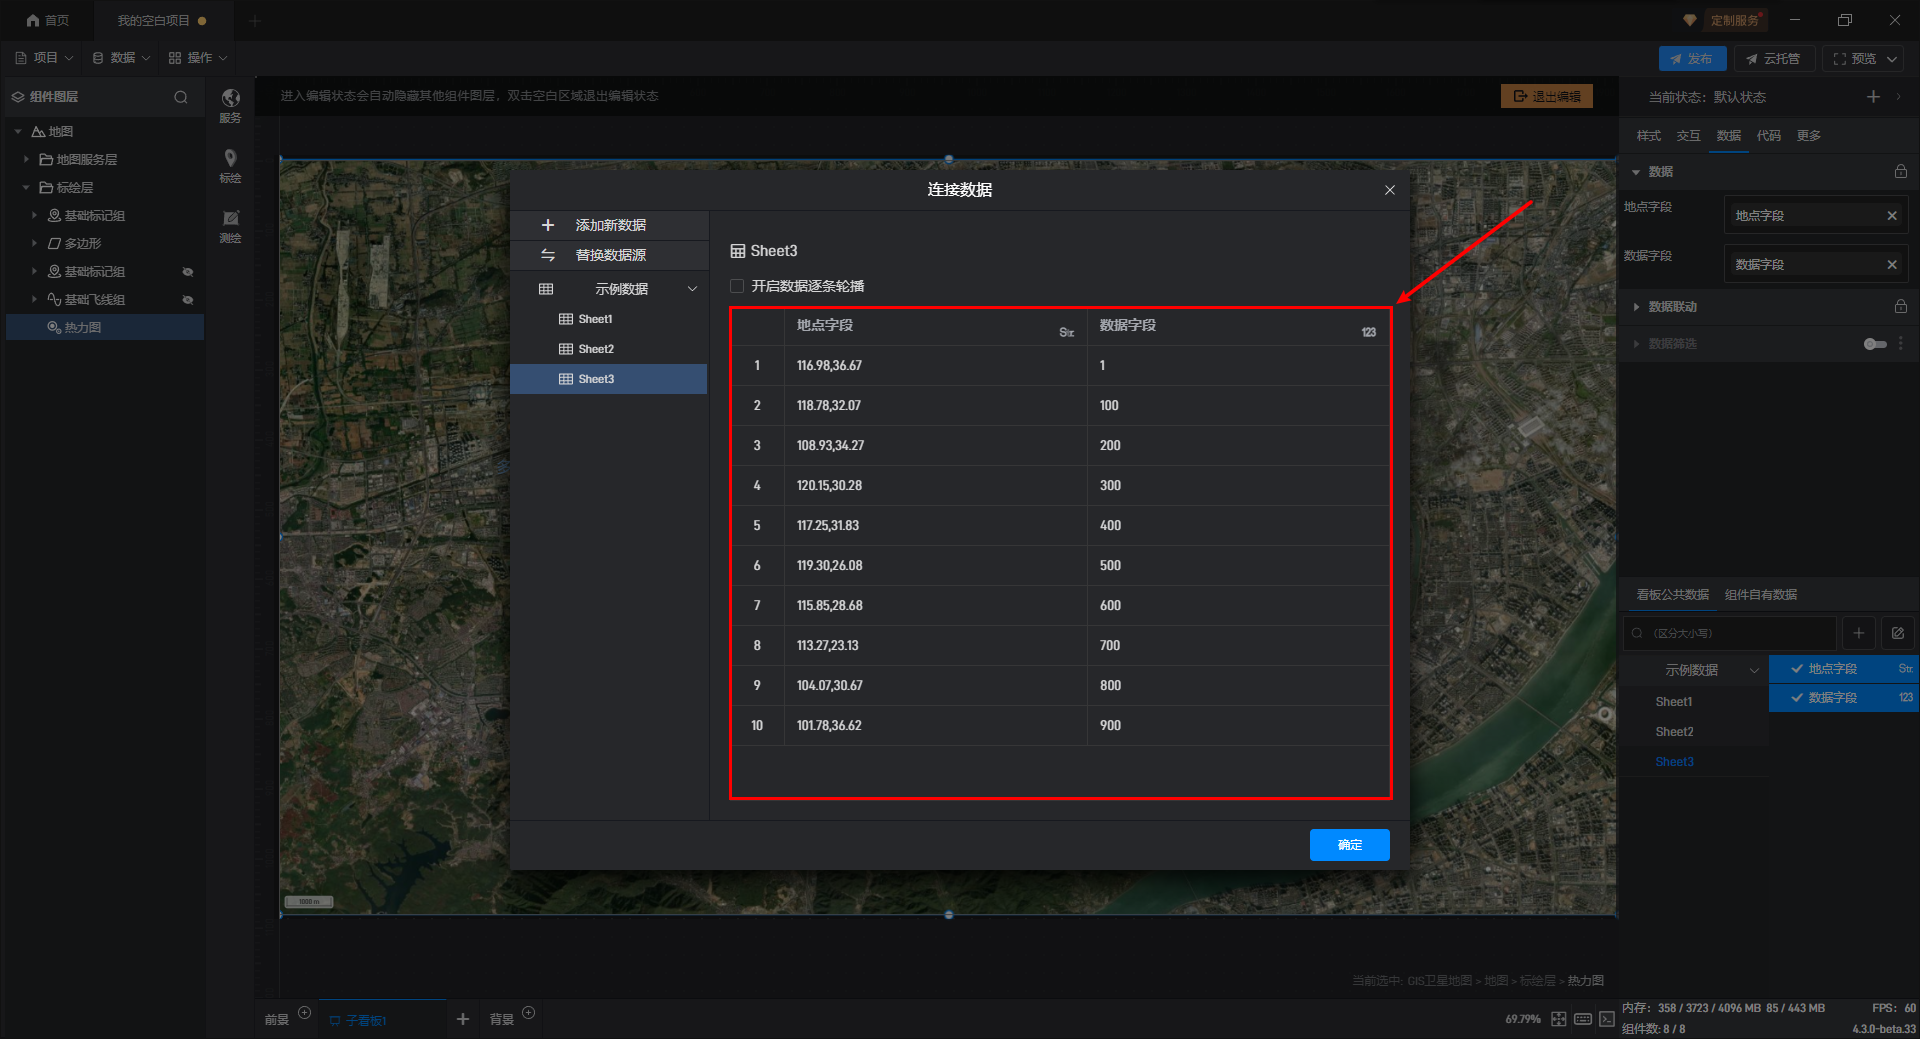
Task: Add a new project tab
Action: pos(255,20)
